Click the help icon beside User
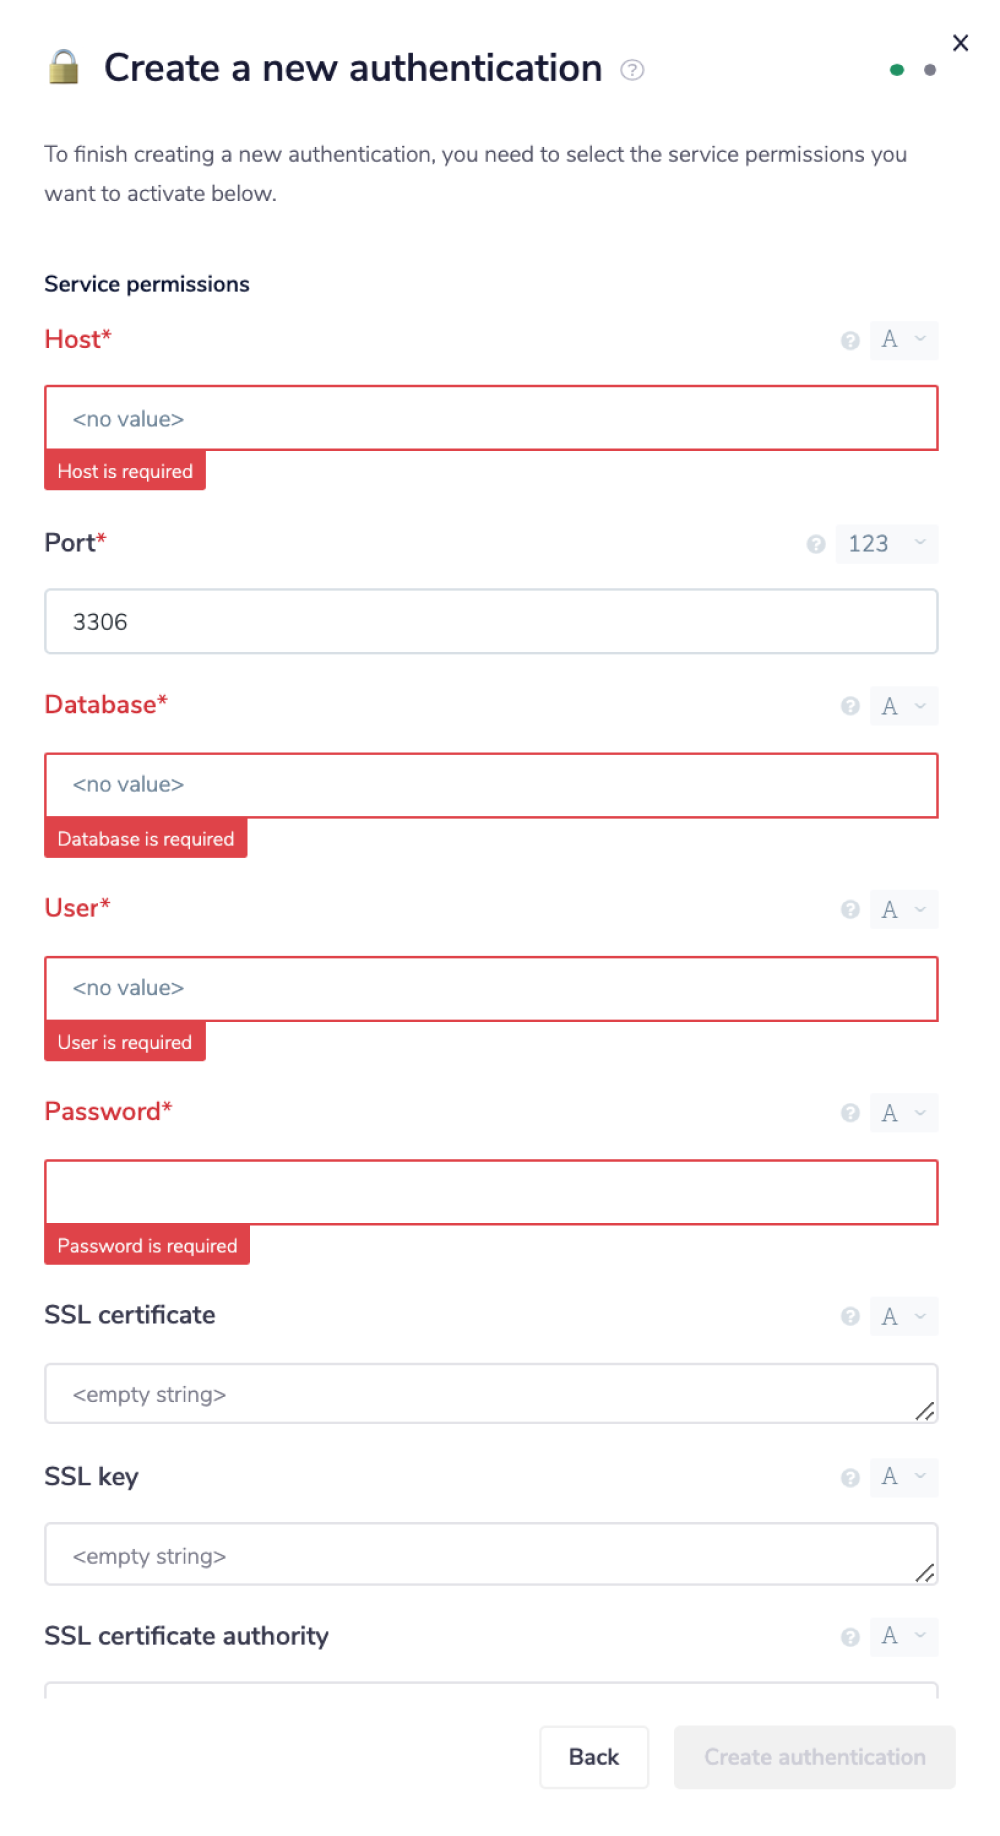Viewport: 1000px width, 1836px height. (x=849, y=910)
